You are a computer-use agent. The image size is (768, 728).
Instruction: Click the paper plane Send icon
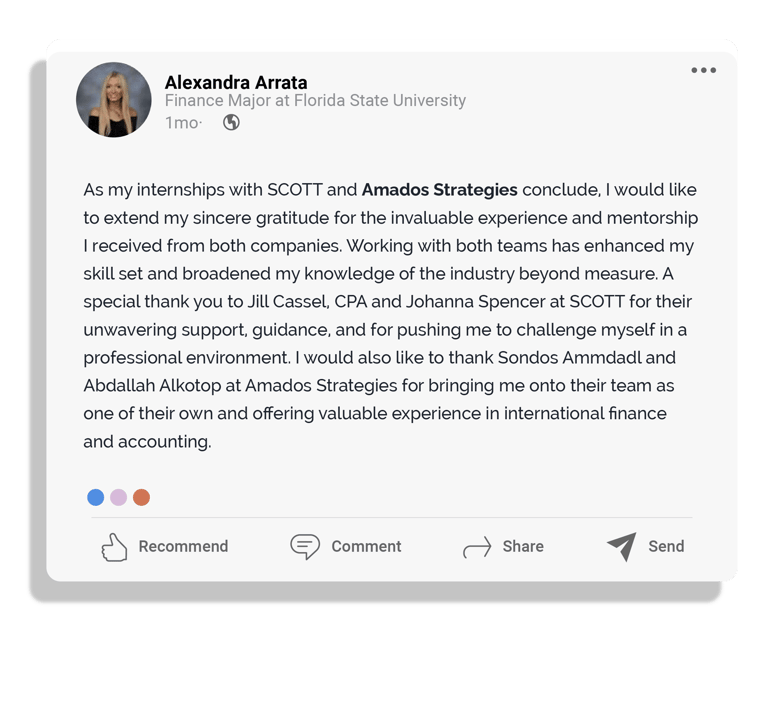point(622,546)
